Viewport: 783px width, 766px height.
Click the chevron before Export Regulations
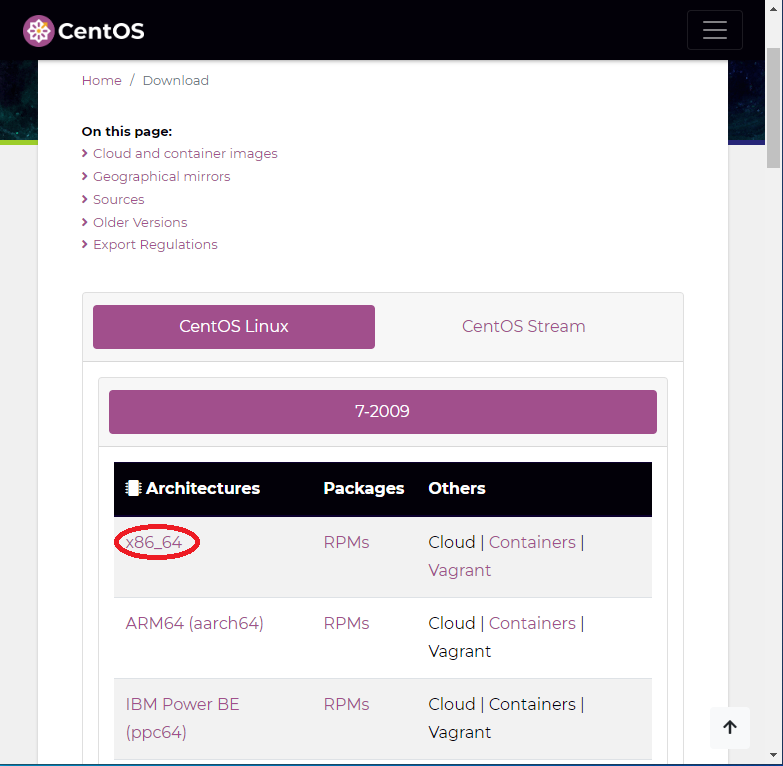tap(85, 244)
